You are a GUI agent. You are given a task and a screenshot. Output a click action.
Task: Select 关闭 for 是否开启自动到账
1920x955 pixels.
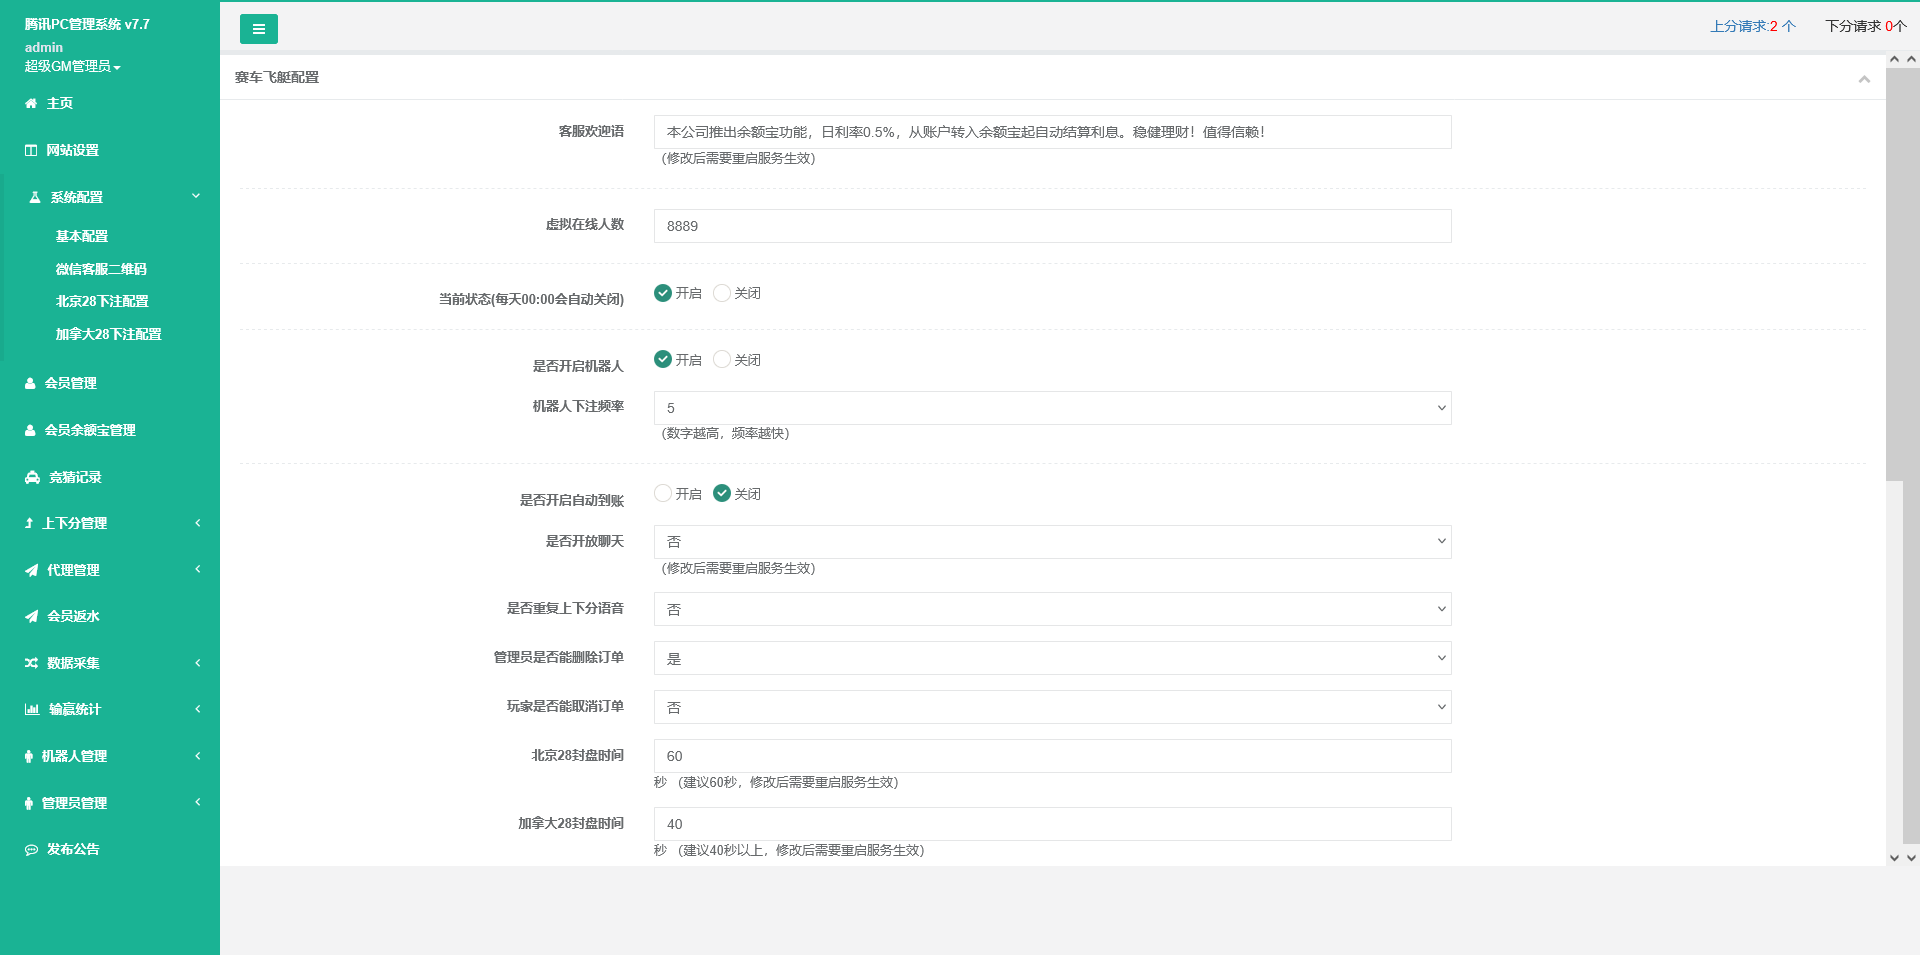pyautogui.click(x=722, y=493)
